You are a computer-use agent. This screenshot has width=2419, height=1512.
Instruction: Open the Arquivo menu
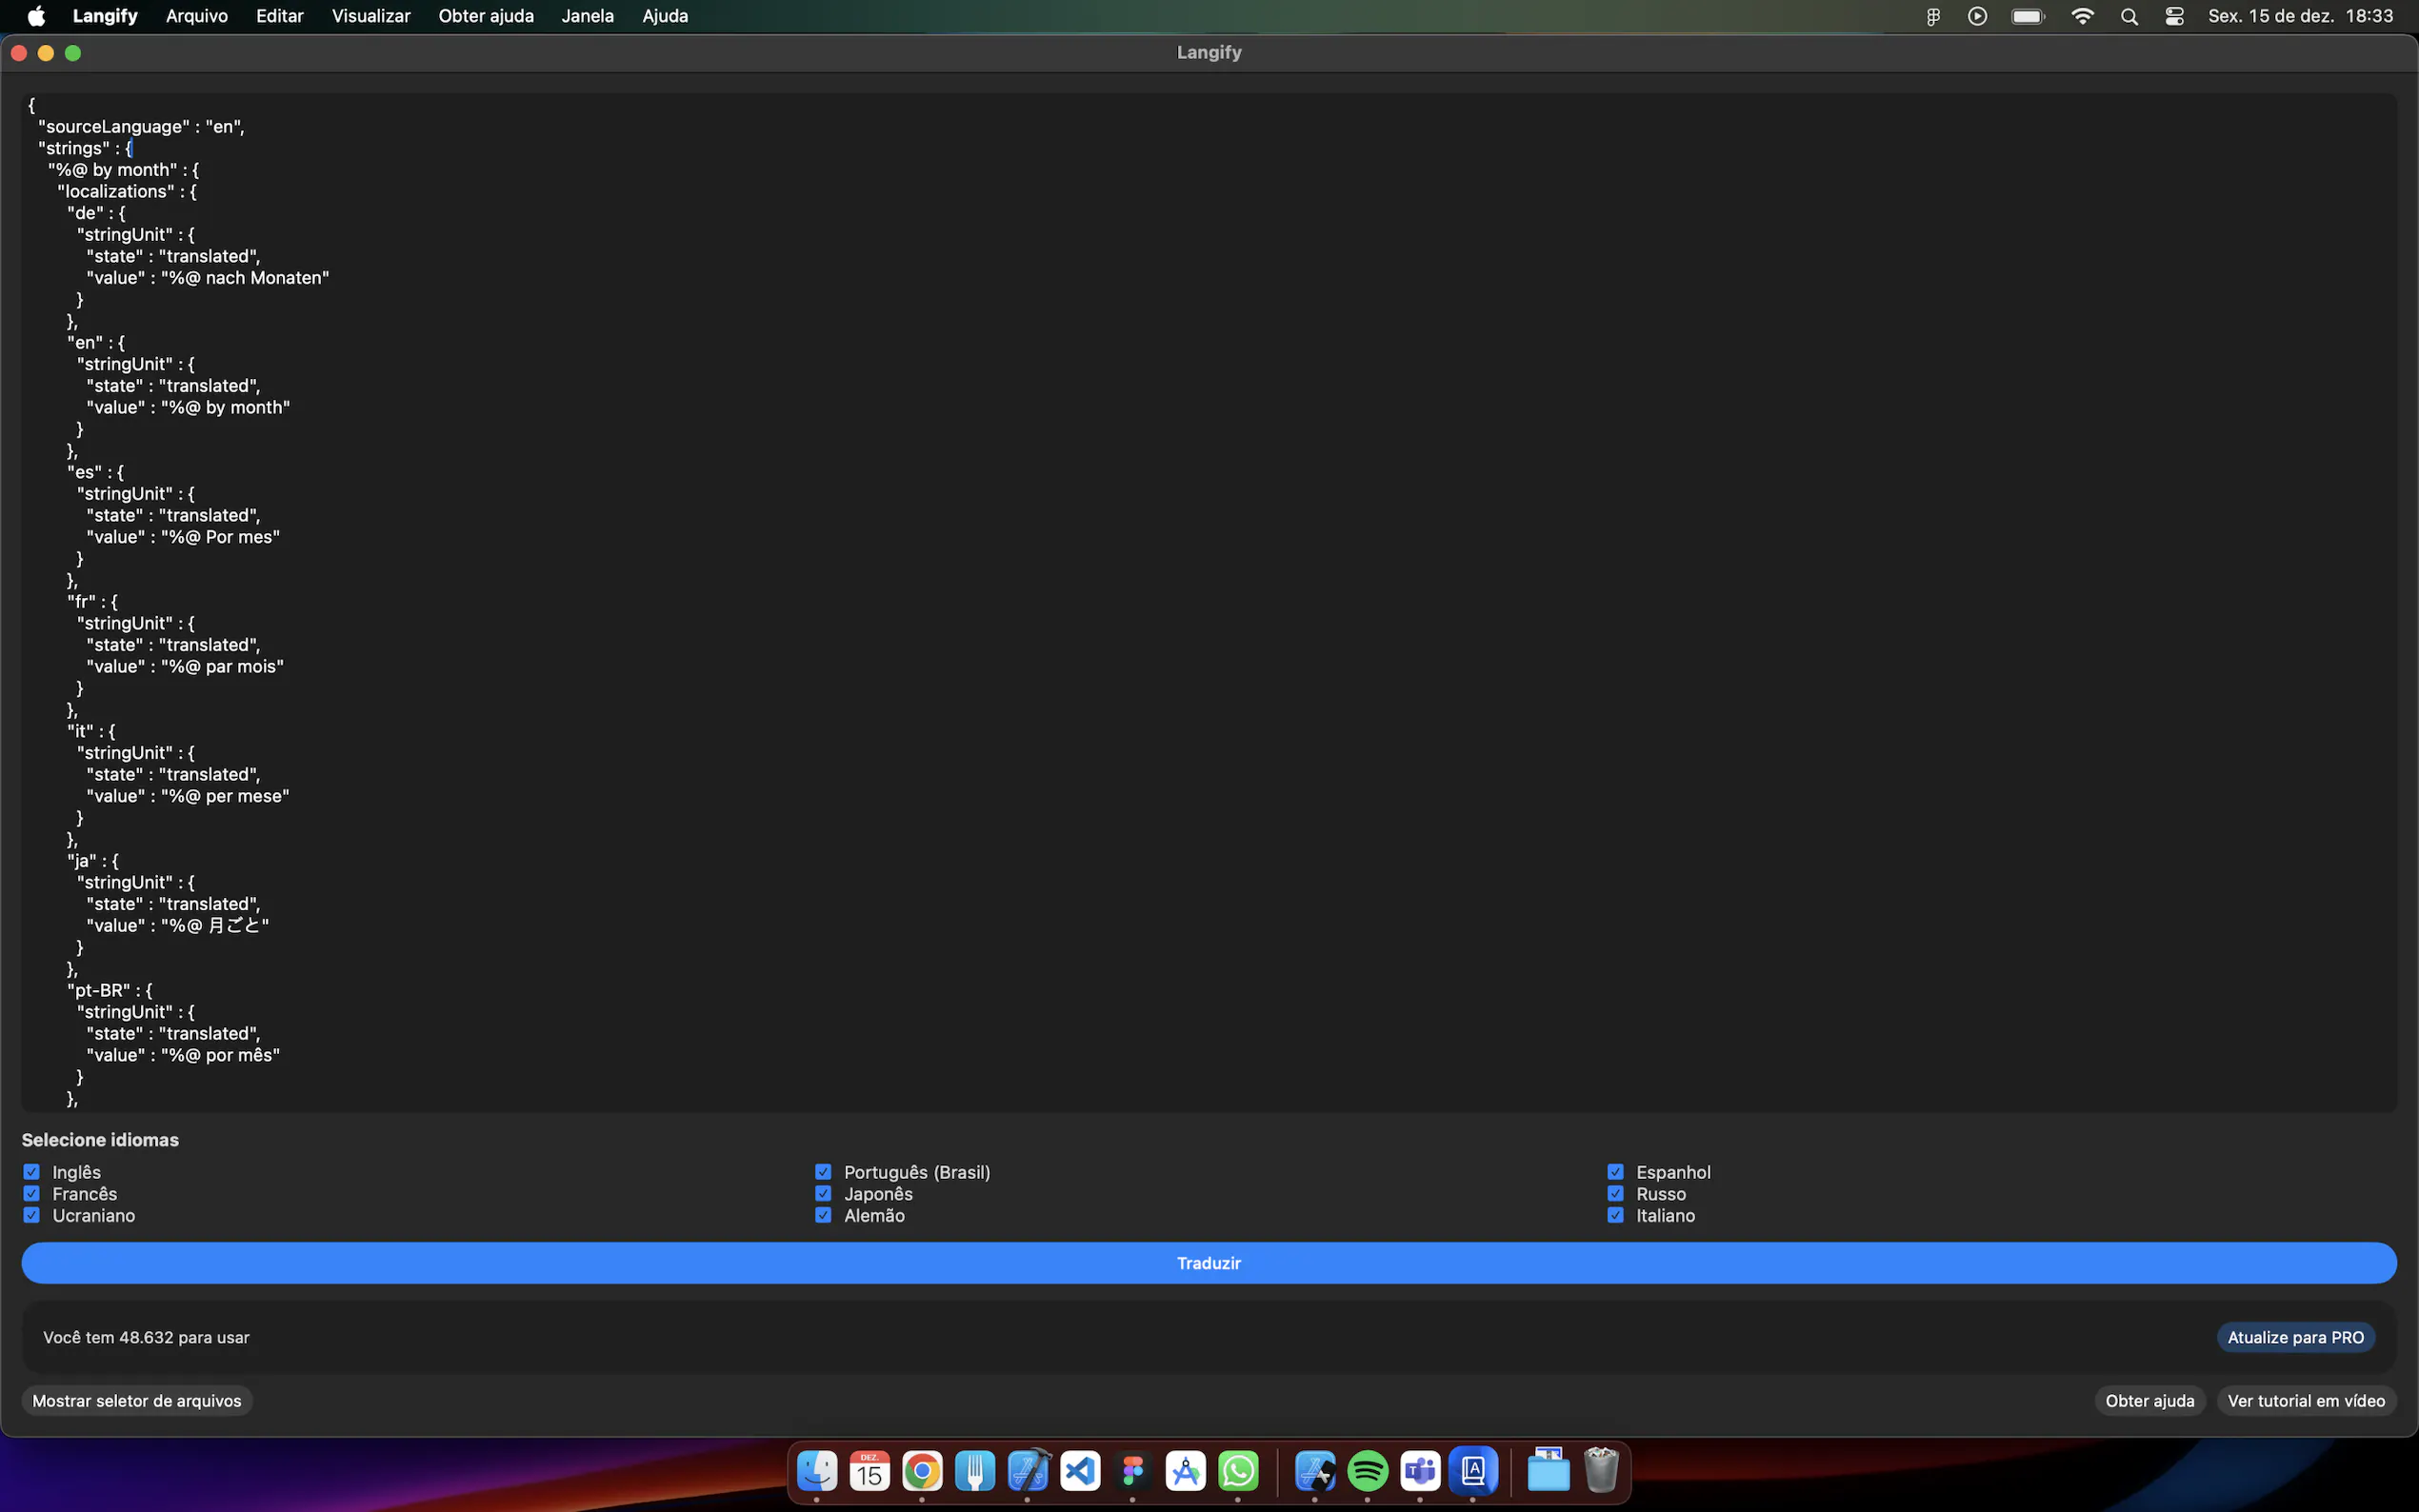pos(197,16)
